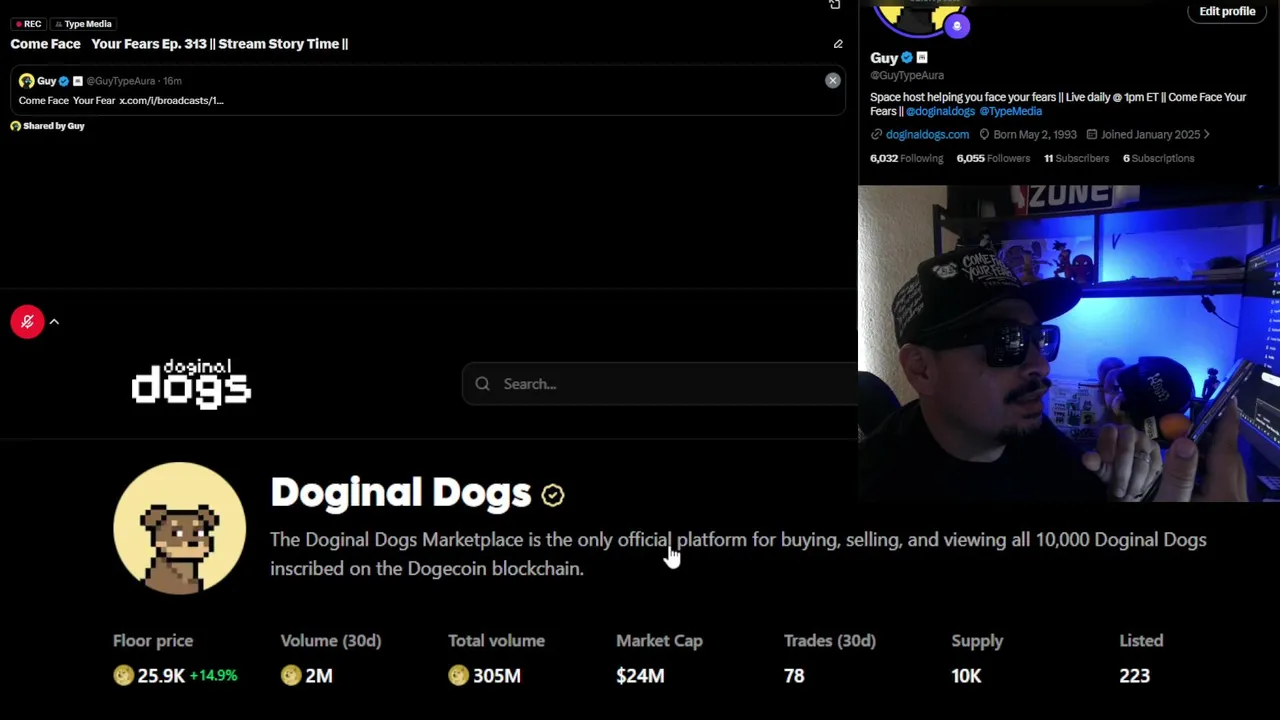Click the pencil edit icon by the stream title
Screen dimensions: 1280x720
coord(838,44)
